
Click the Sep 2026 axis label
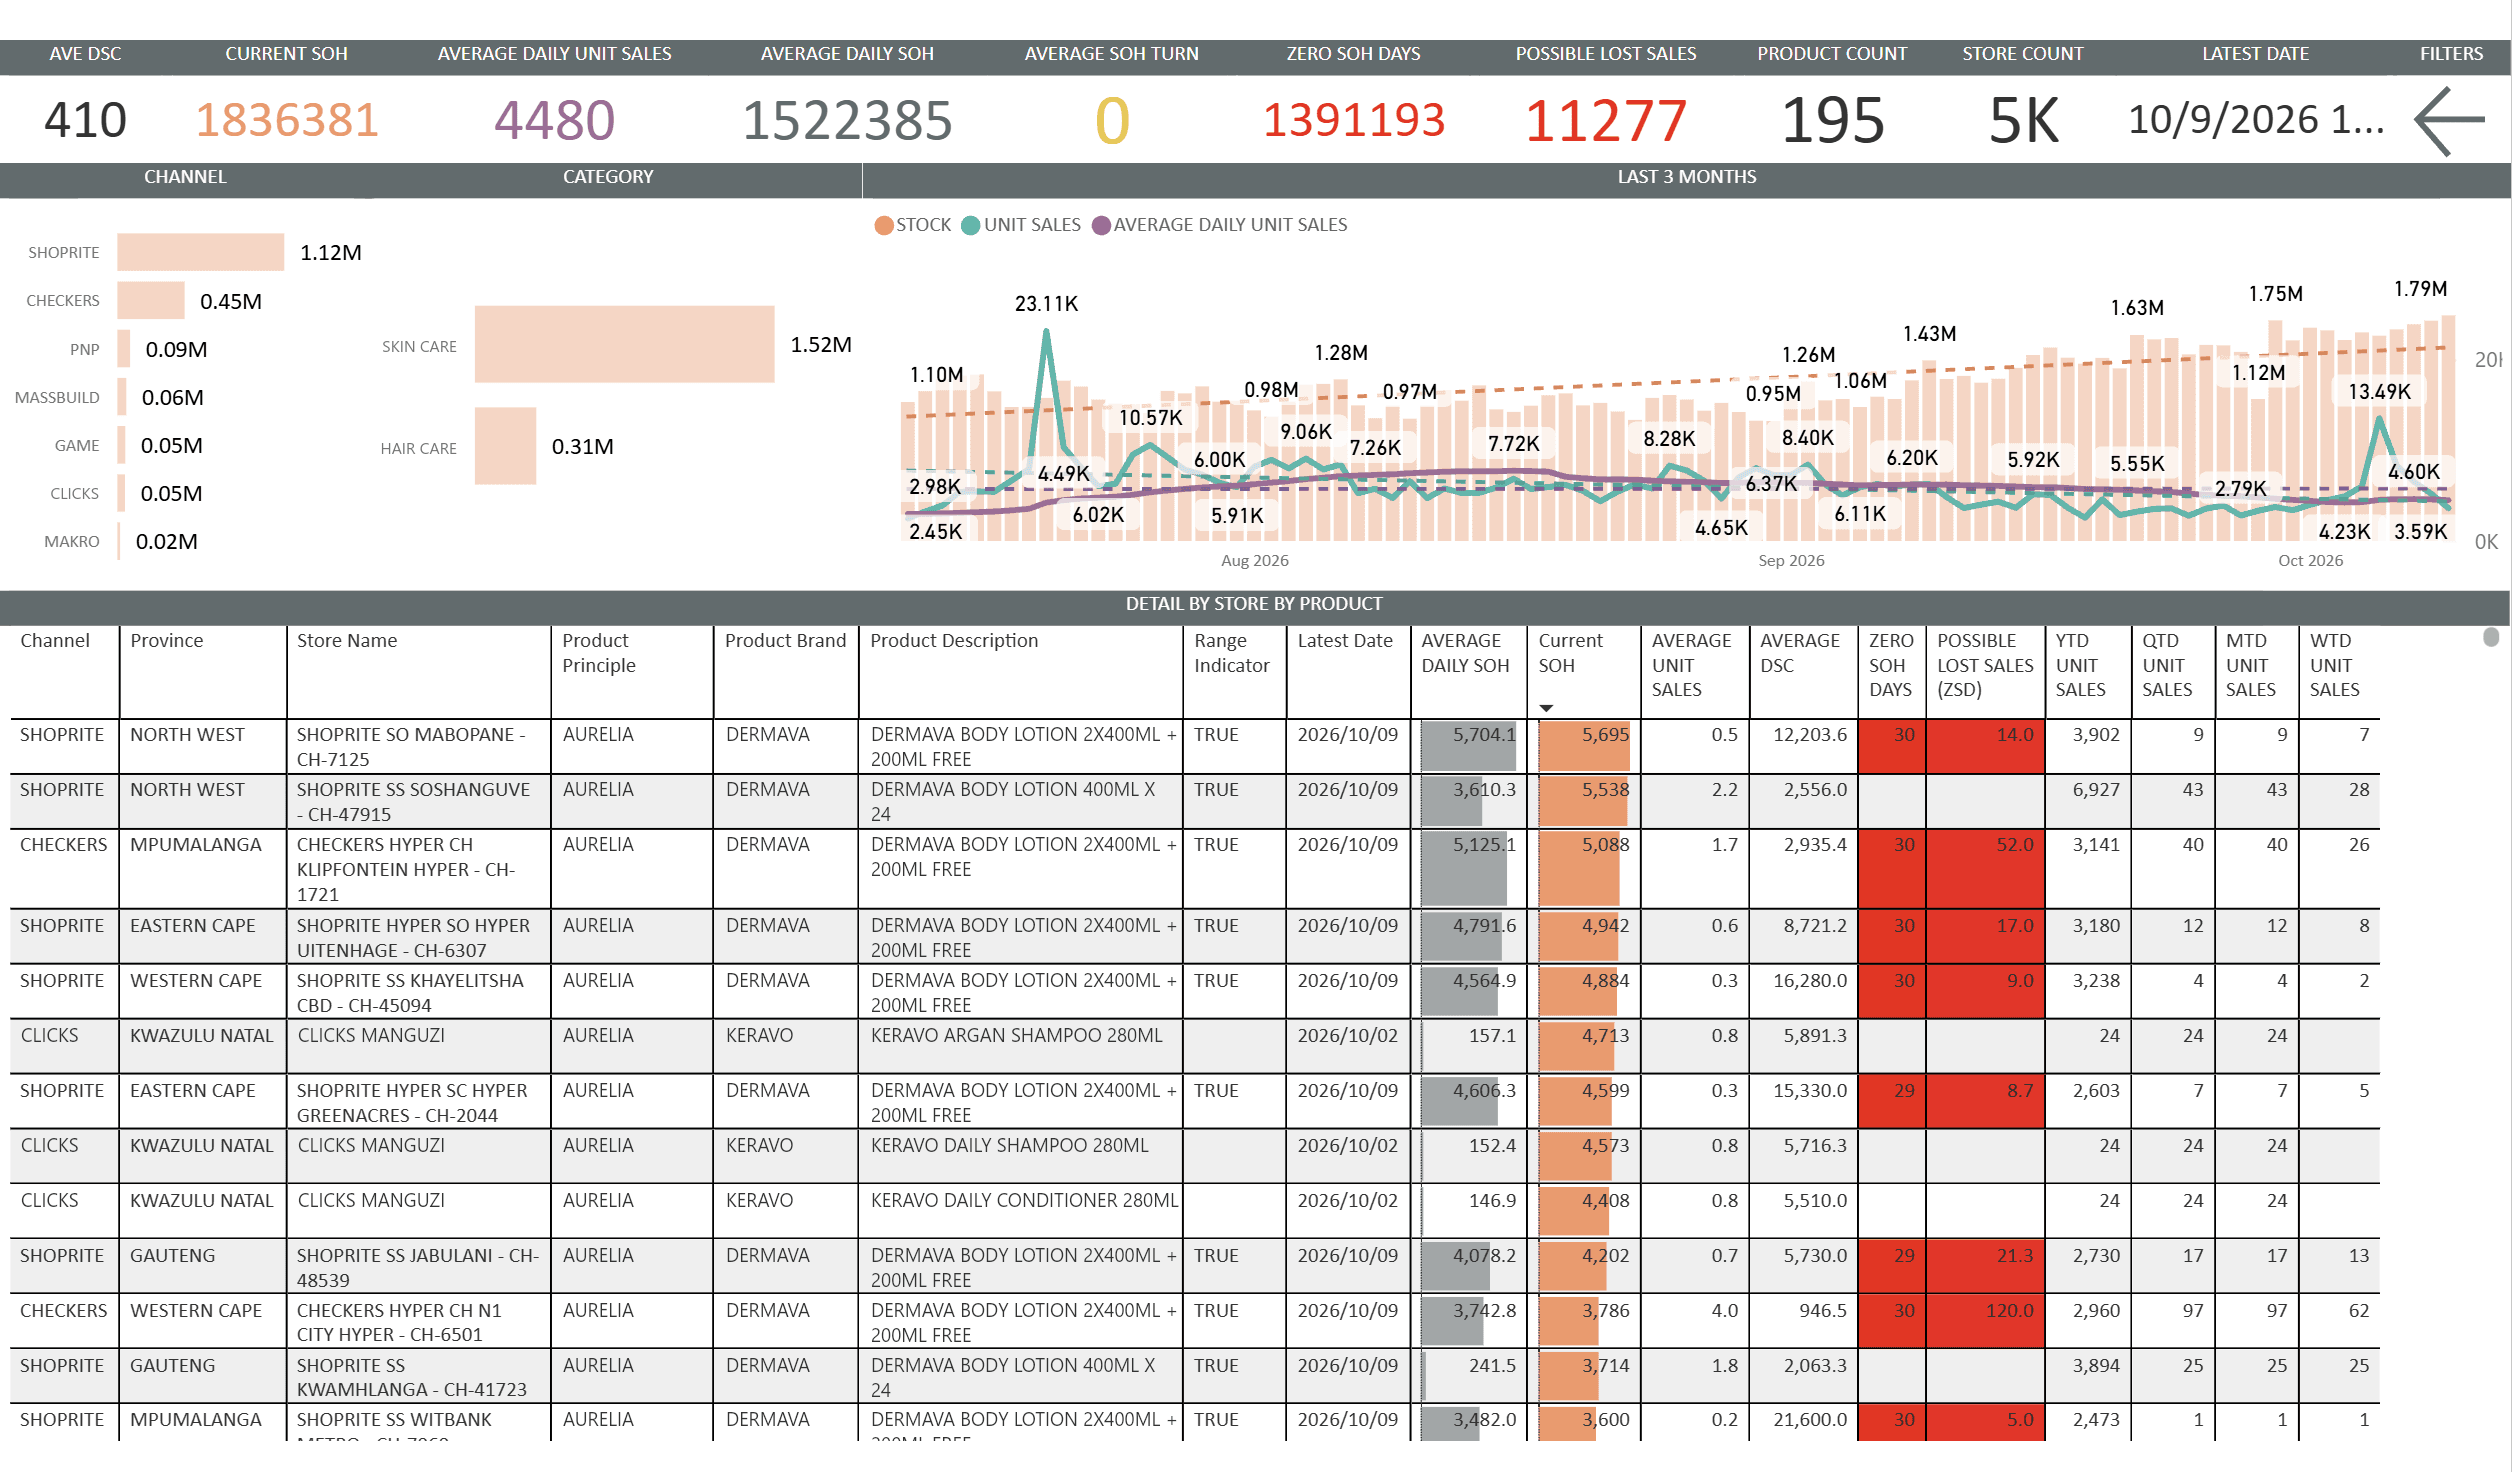pos(1791,561)
